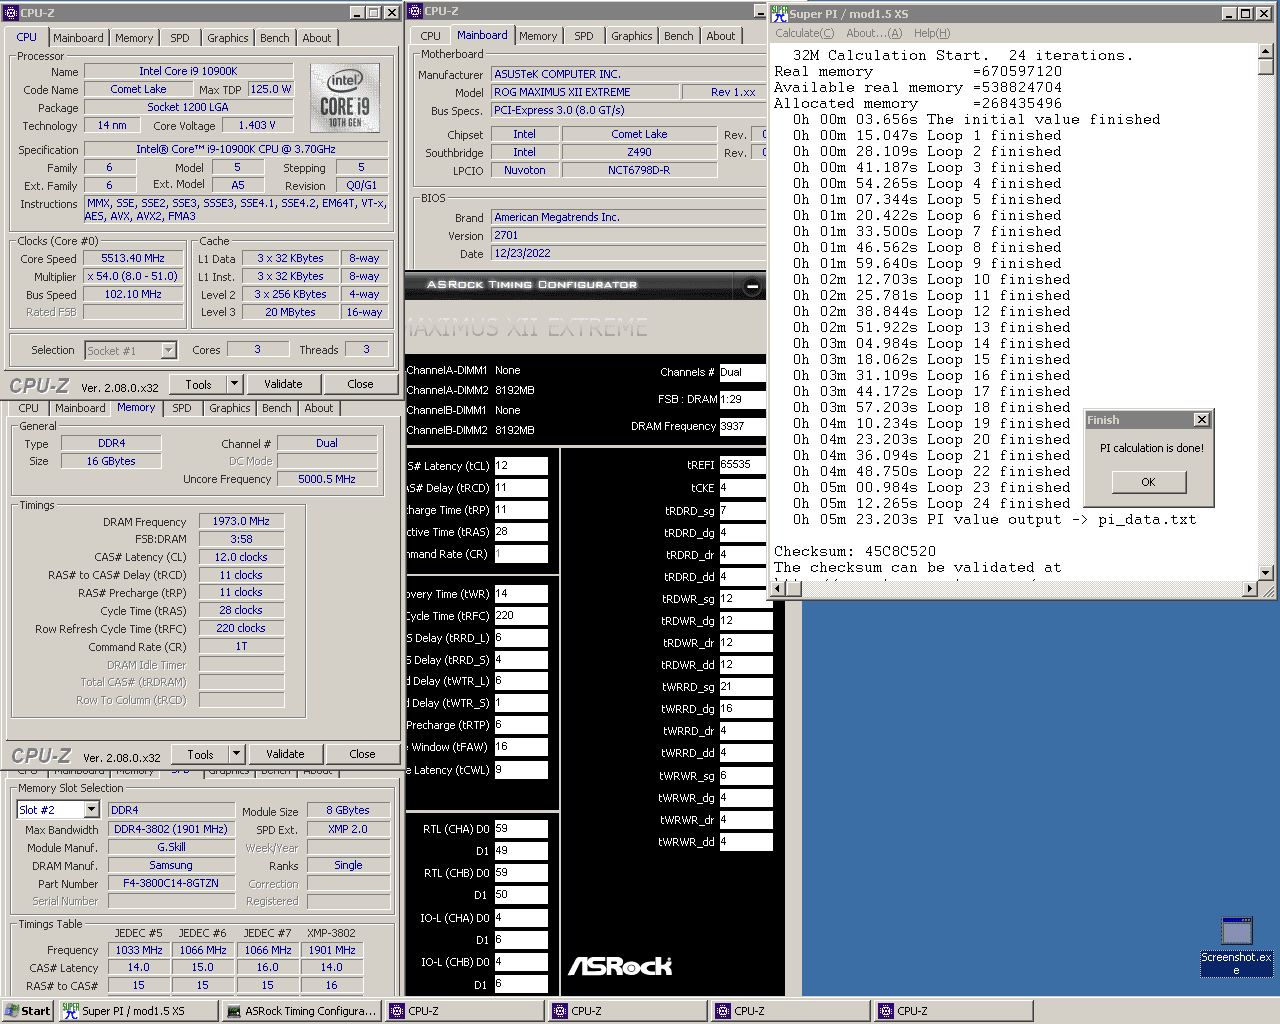
Task: Click the tWR recovery time field showing 14
Action: (521, 594)
